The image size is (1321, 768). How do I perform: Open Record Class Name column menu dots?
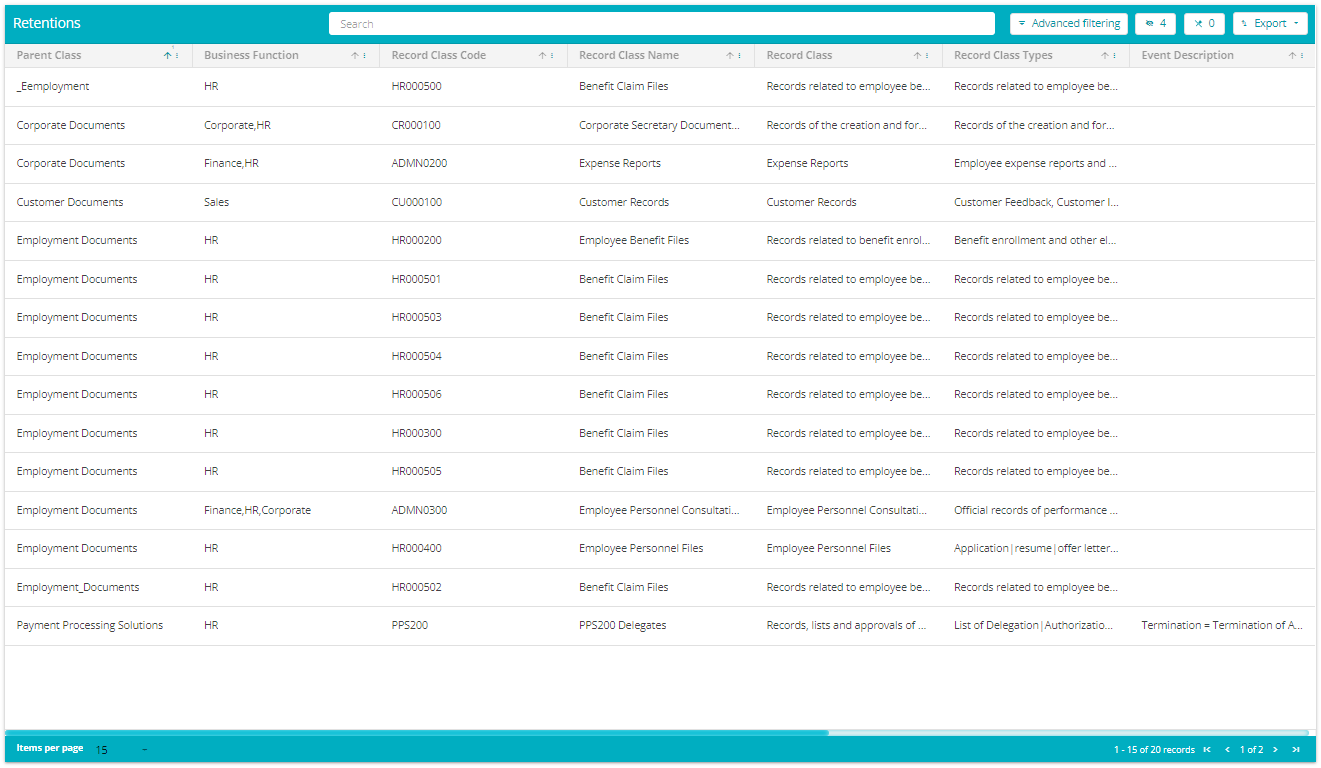click(739, 56)
